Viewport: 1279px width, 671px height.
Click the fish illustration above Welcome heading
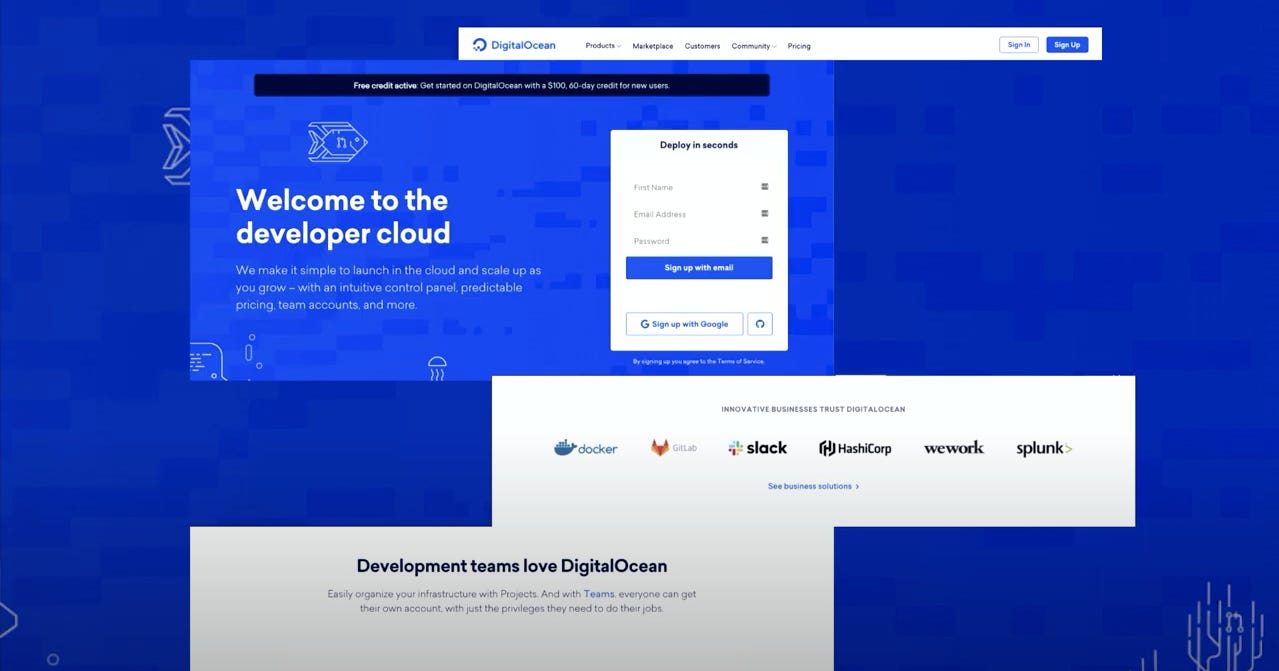[337, 142]
